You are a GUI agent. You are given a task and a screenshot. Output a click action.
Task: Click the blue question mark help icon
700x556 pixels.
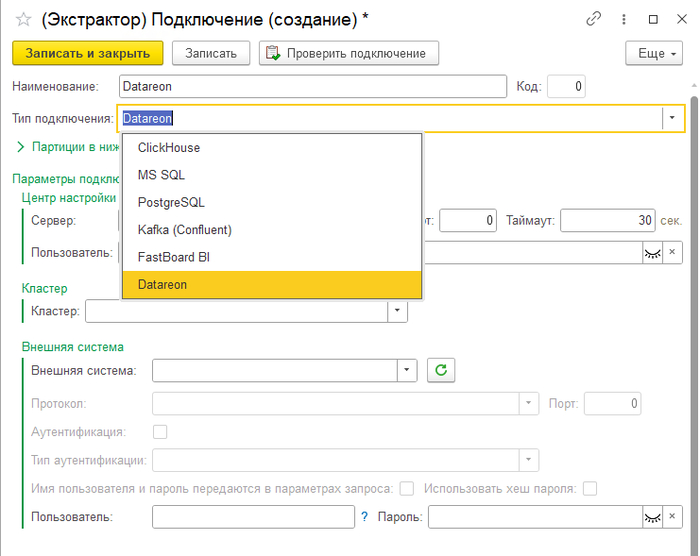(x=365, y=517)
